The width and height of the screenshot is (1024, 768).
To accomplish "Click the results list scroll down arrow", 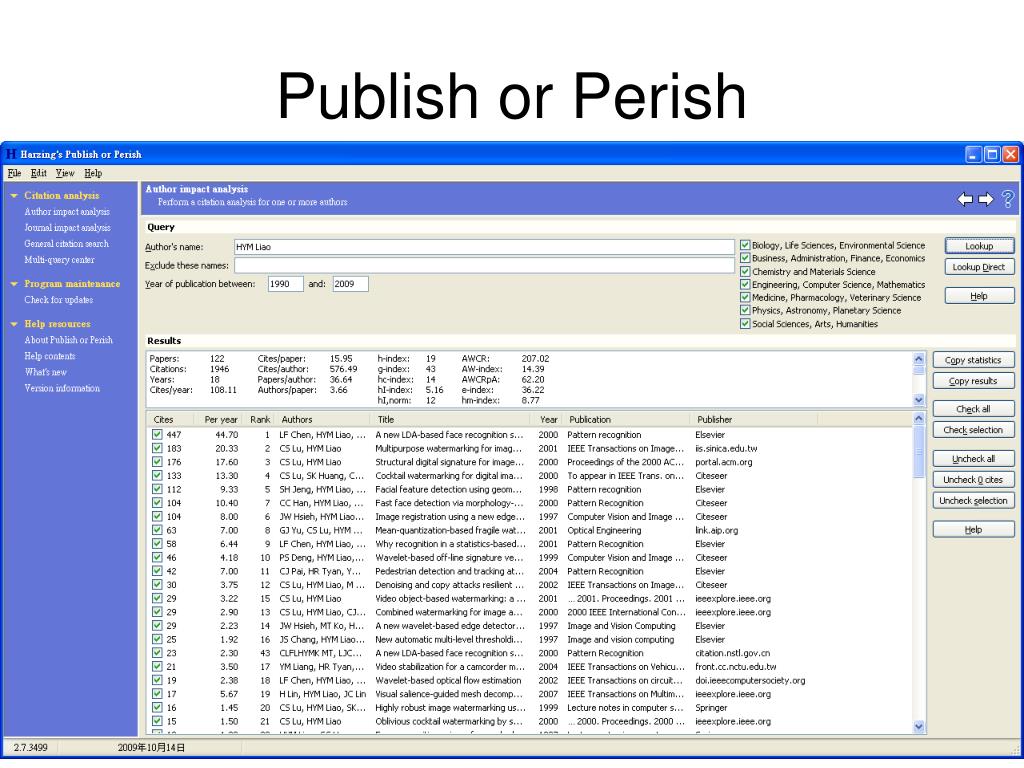I will [x=919, y=726].
